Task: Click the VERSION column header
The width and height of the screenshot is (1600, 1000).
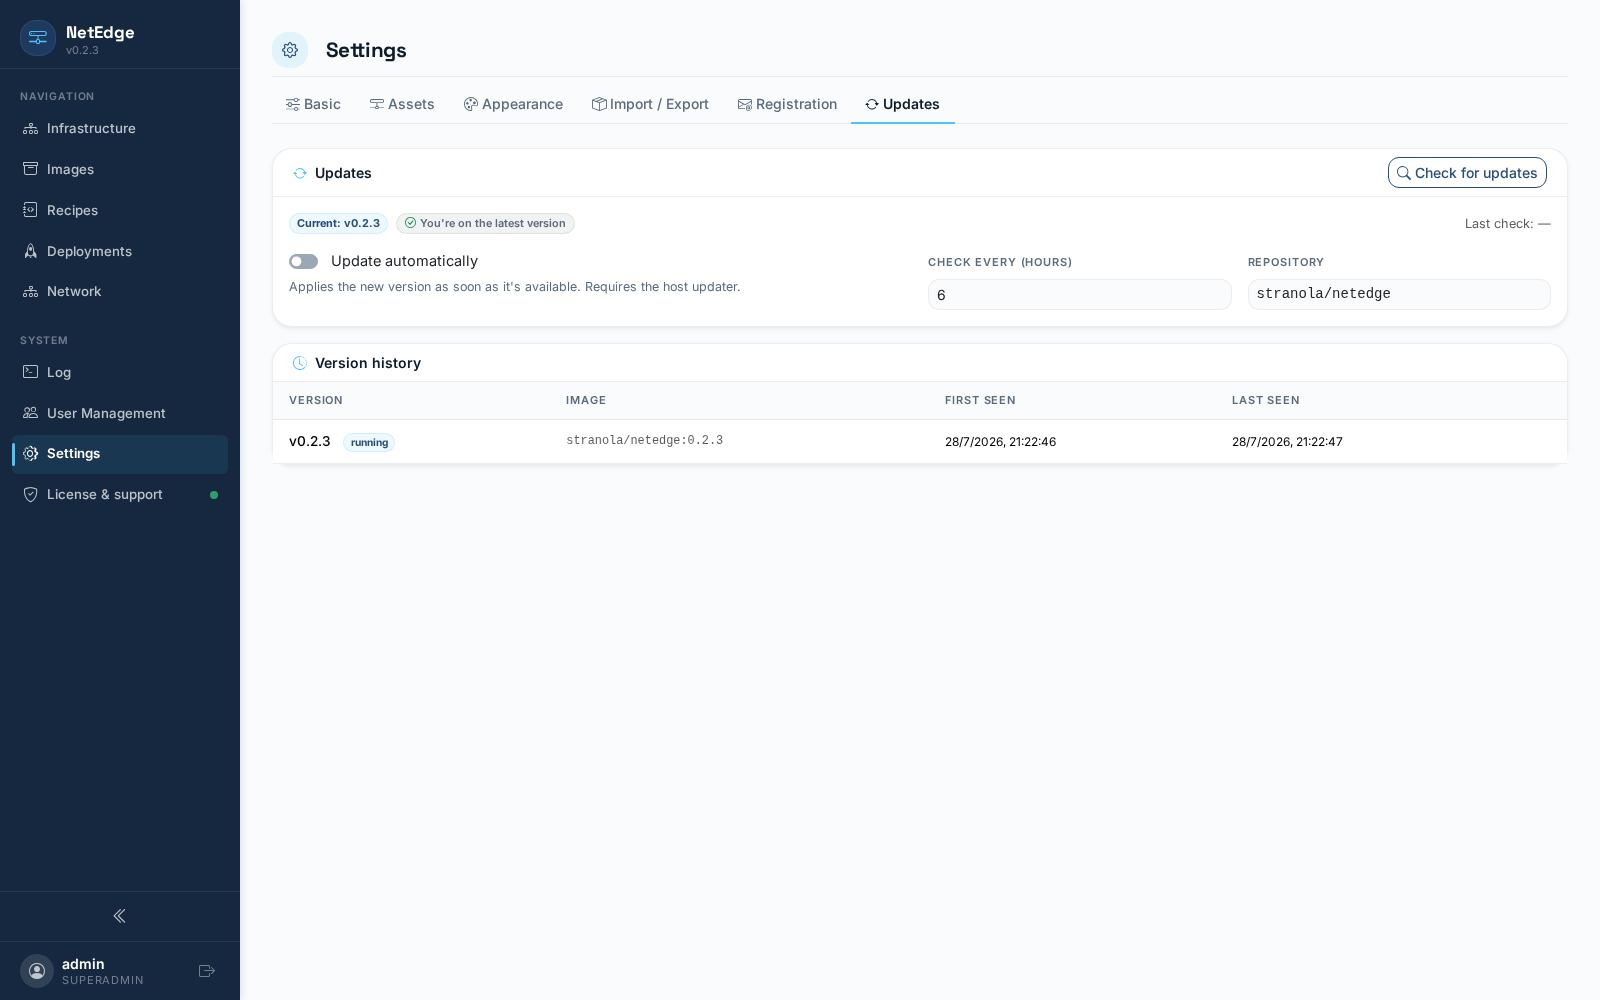Action: pos(316,400)
